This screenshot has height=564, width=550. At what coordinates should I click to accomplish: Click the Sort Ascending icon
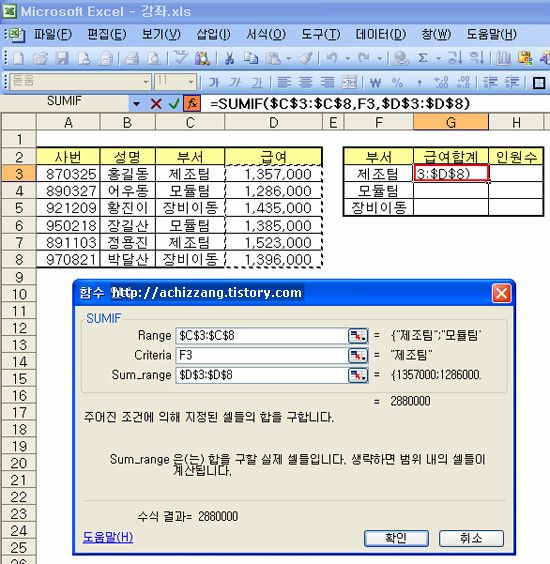pyautogui.click(x=455, y=58)
